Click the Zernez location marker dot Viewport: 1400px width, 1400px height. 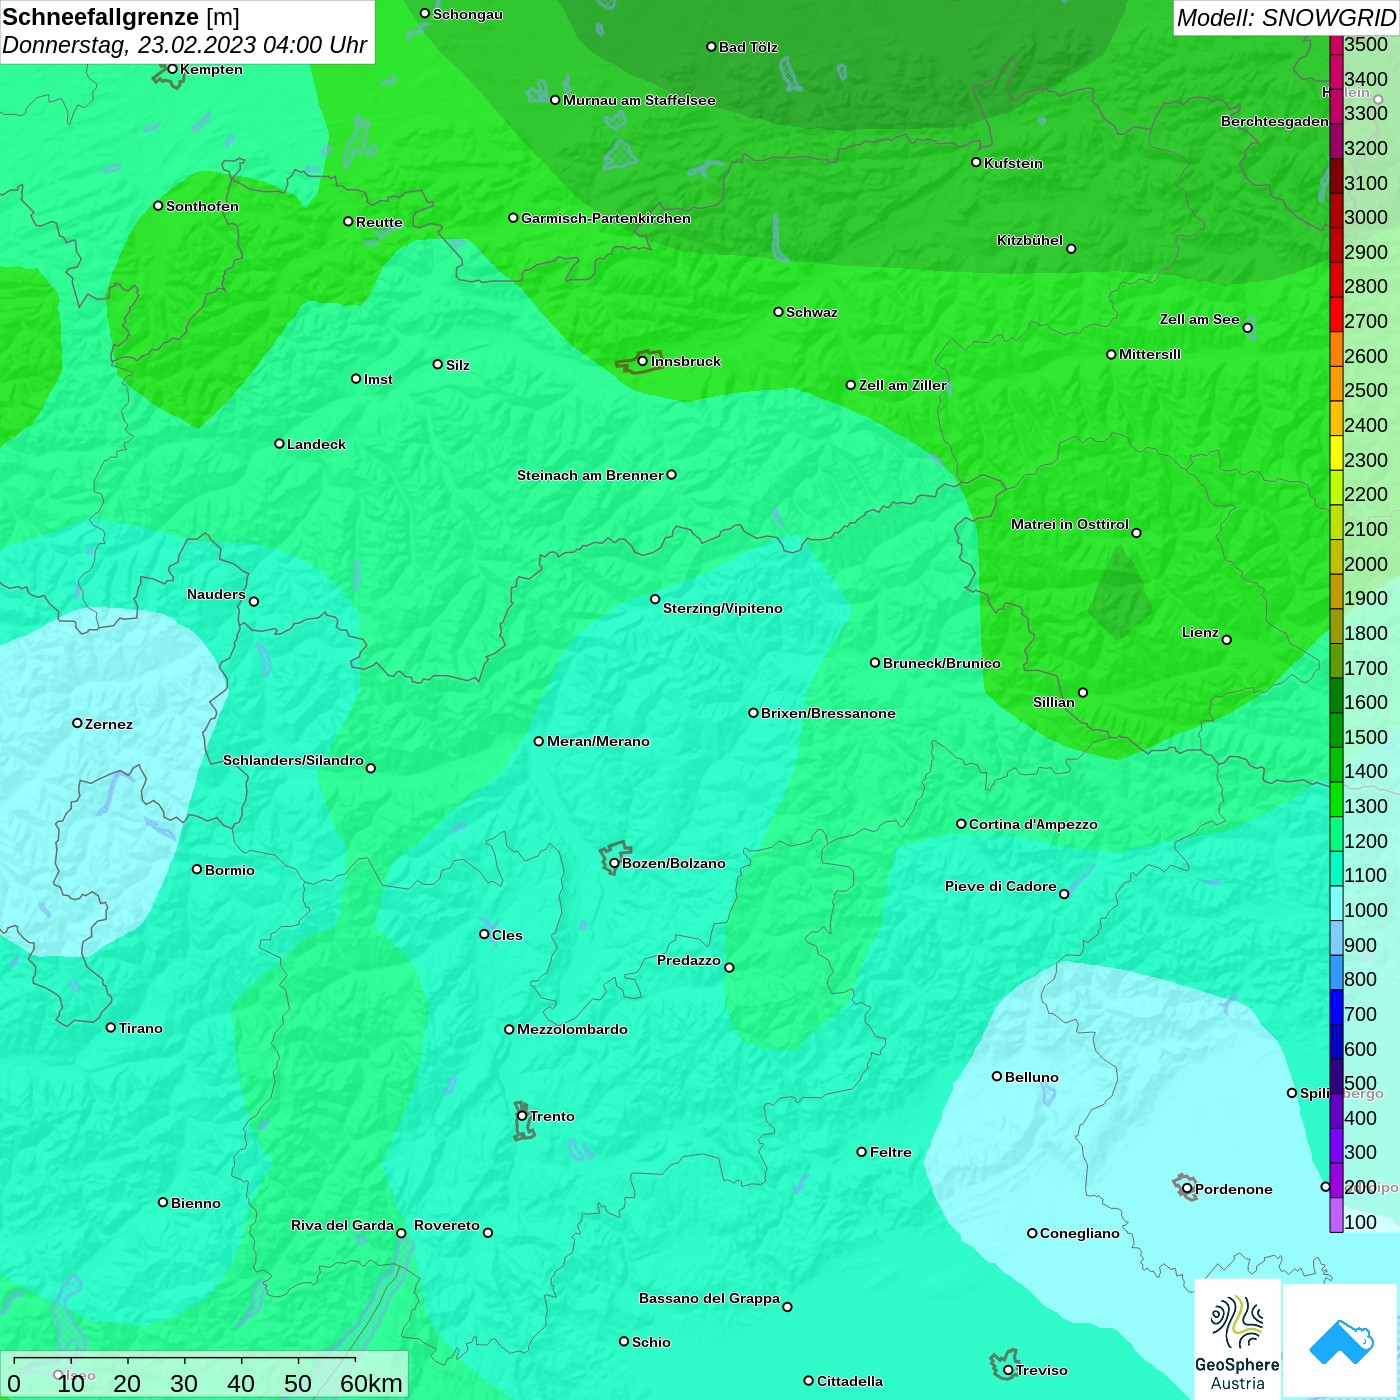pos(77,723)
